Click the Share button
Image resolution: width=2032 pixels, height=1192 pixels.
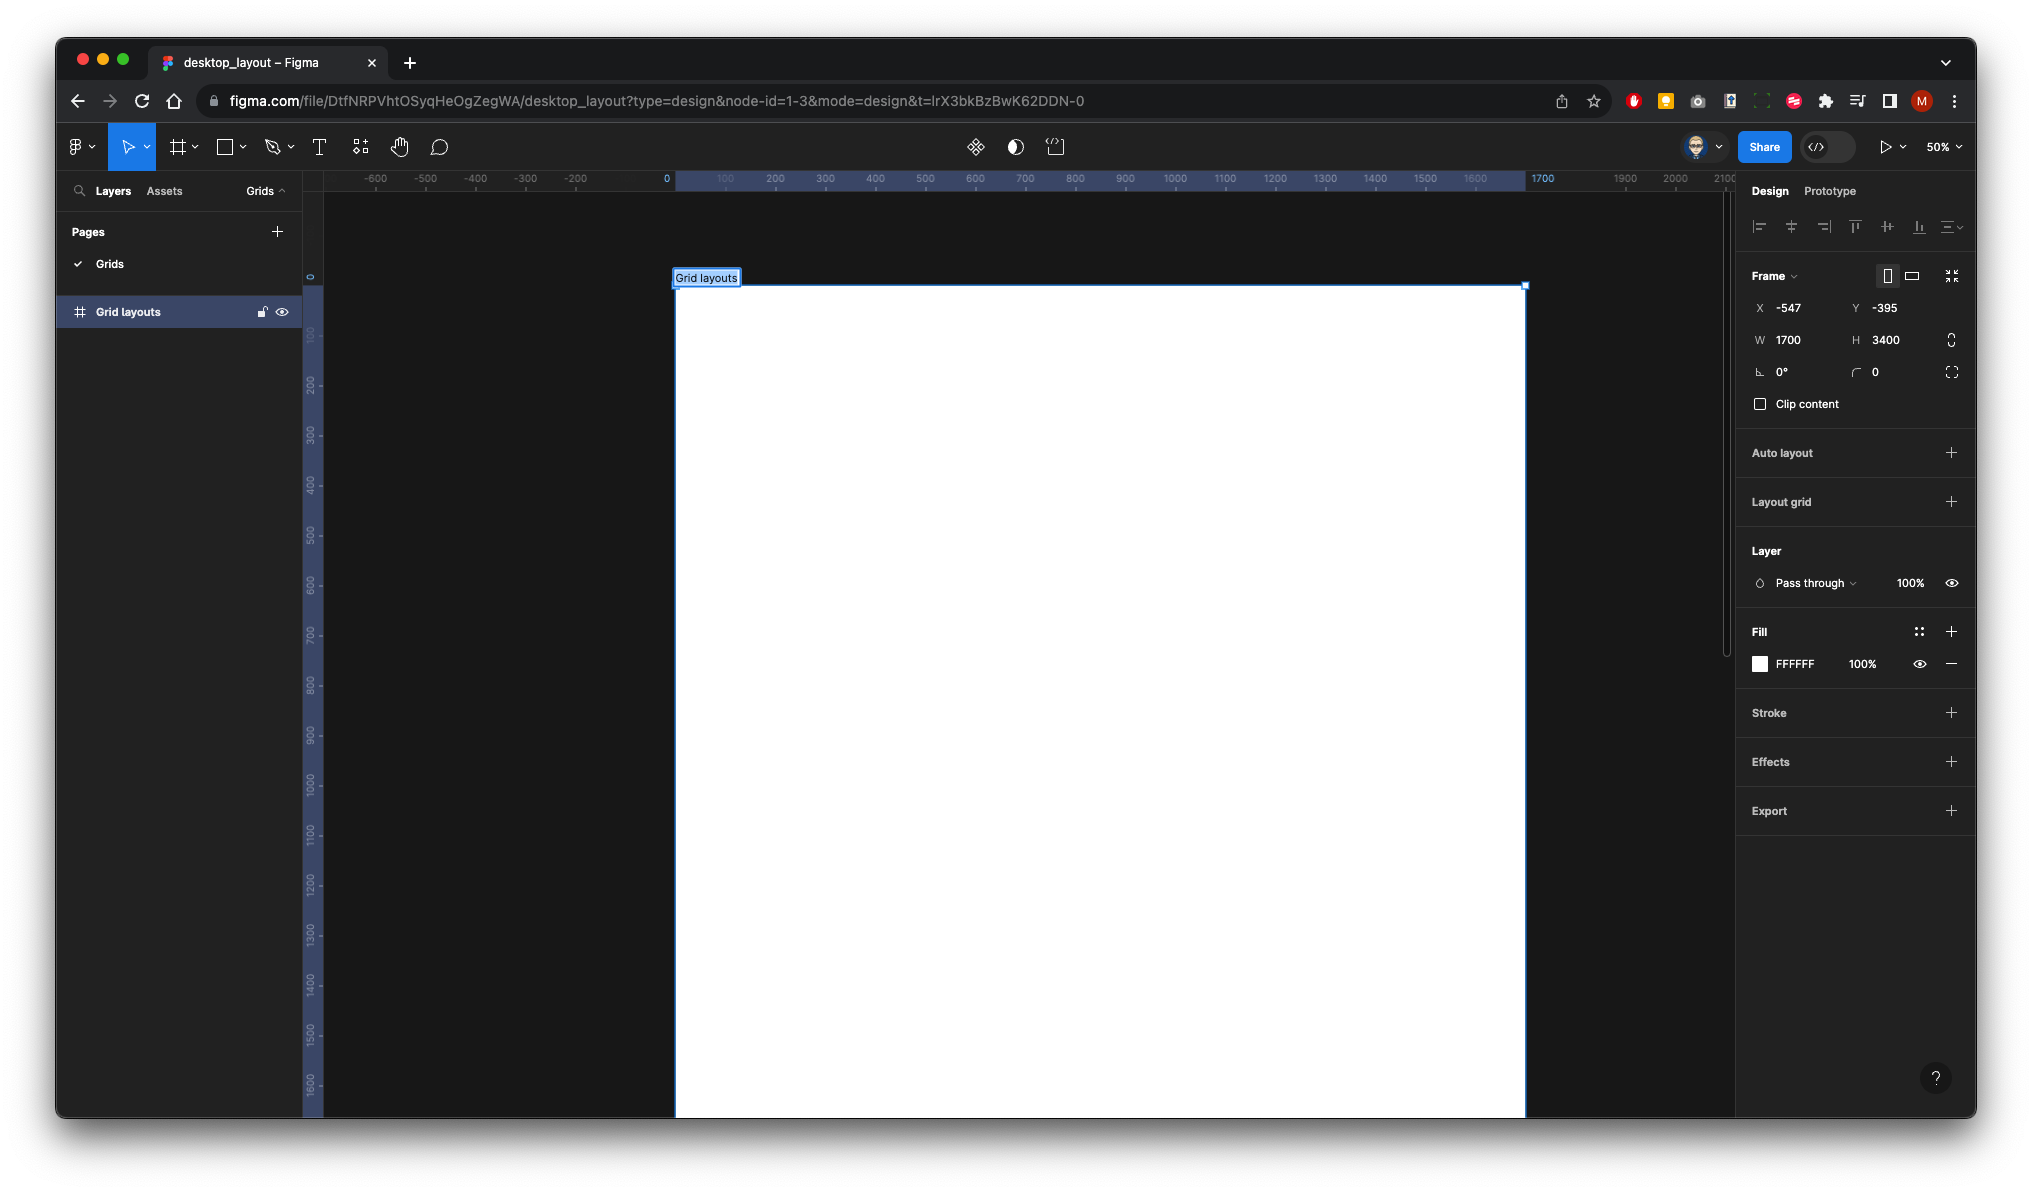coord(1765,146)
